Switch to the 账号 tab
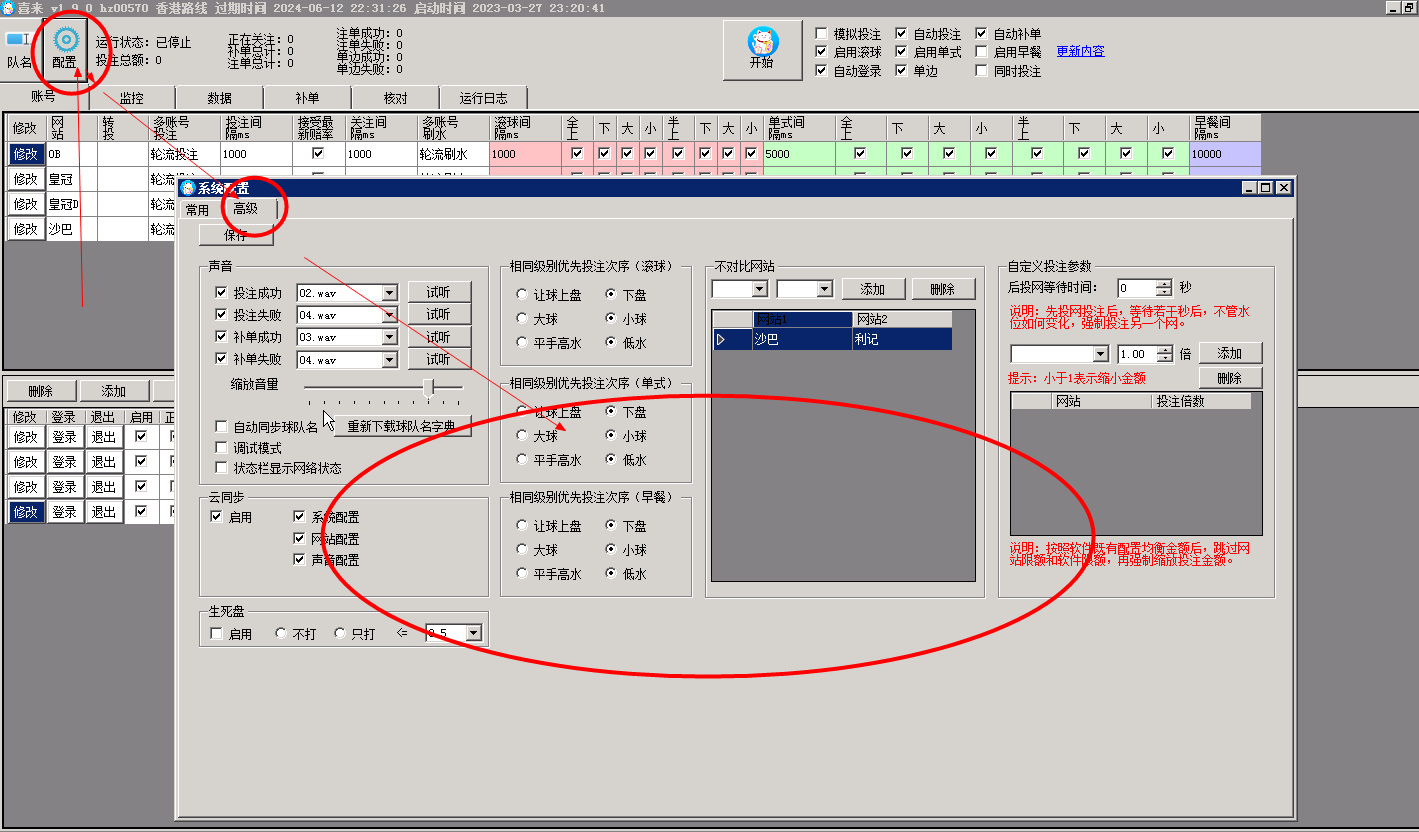 pos(43,97)
